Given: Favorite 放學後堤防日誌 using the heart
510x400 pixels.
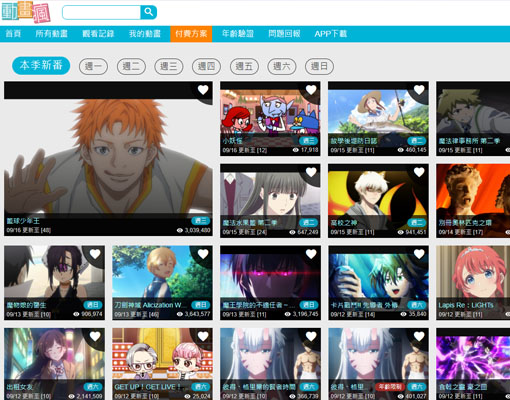Looking at the screenshot, I should tap(419, 90).
